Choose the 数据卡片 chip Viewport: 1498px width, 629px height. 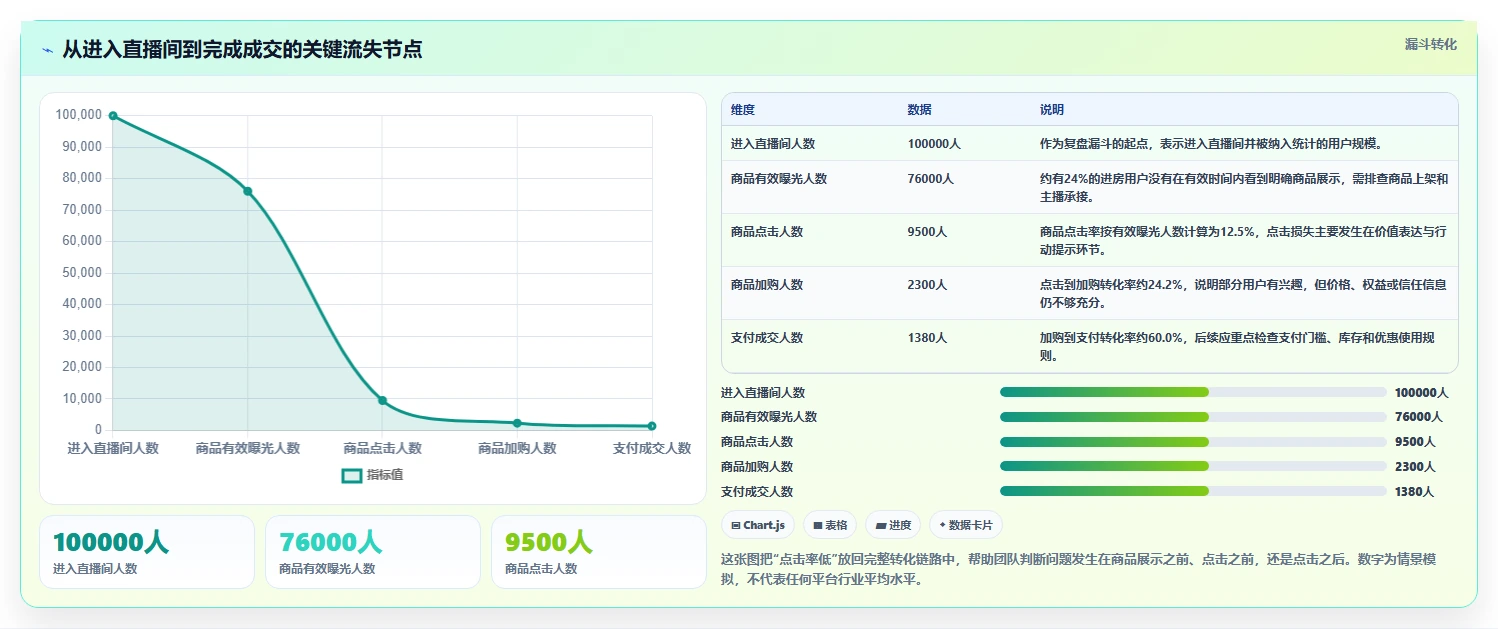pos(966,525)
